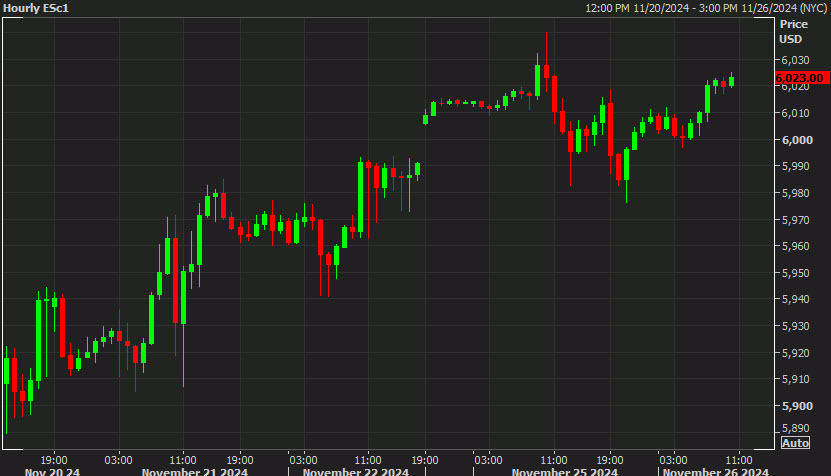Click the bold 6,000 price axis label

pyautogui.click(x=797, y=140)
